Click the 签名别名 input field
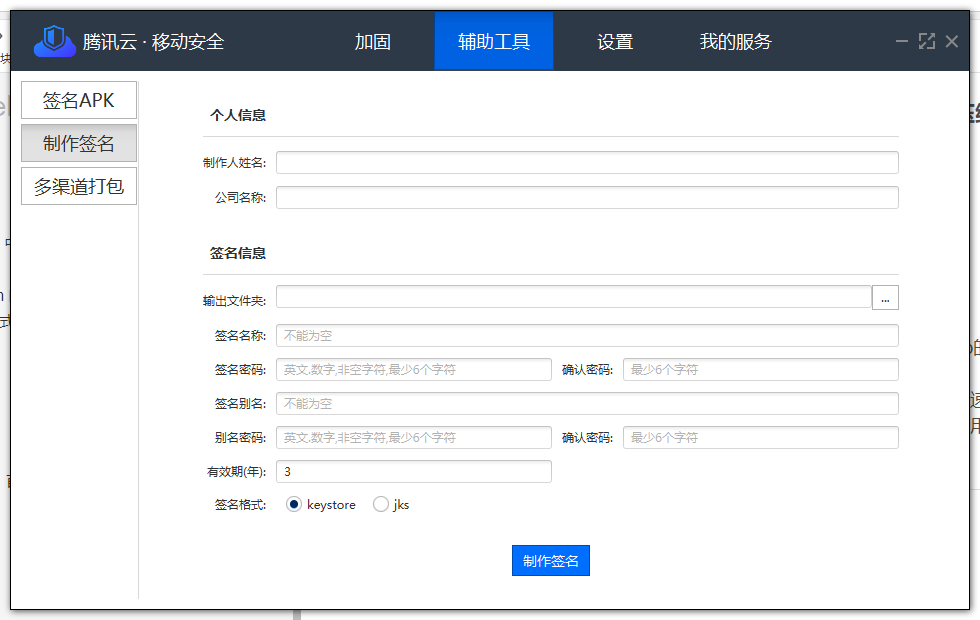Viewport: 980px width, 620px height. (x=588, y=404)
